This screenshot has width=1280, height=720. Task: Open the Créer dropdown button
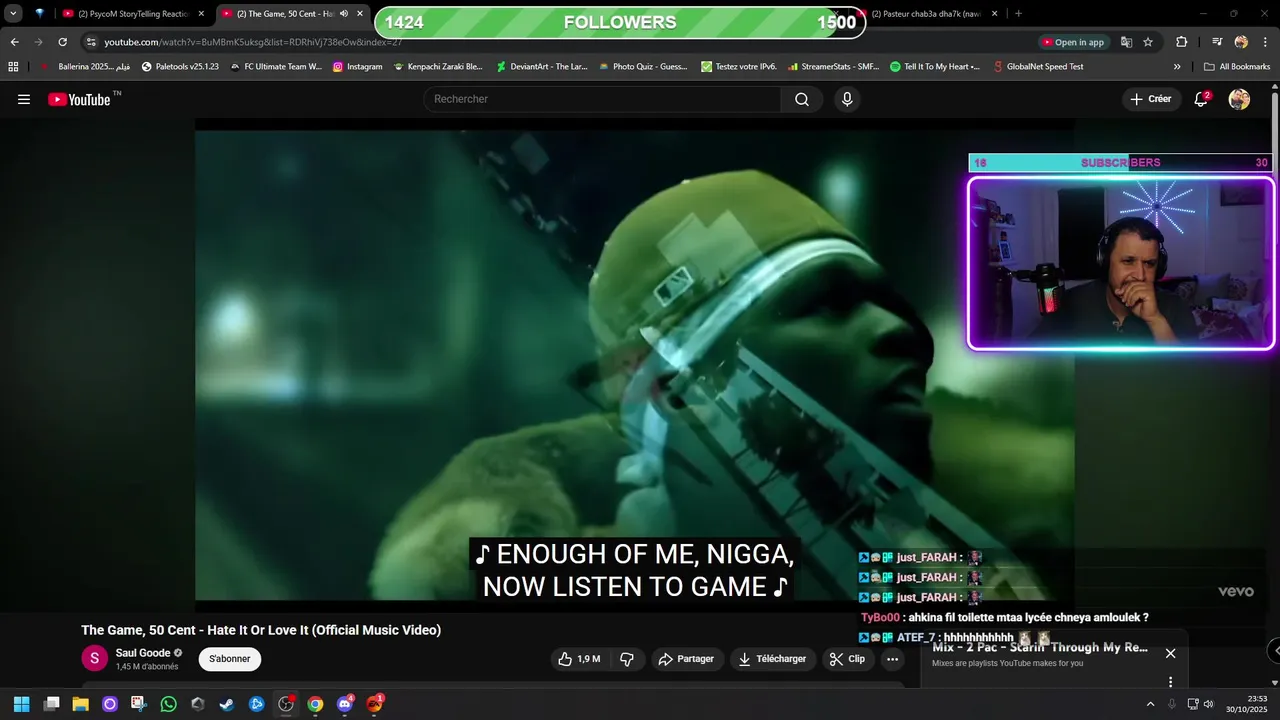click(x=1150, y=99)
